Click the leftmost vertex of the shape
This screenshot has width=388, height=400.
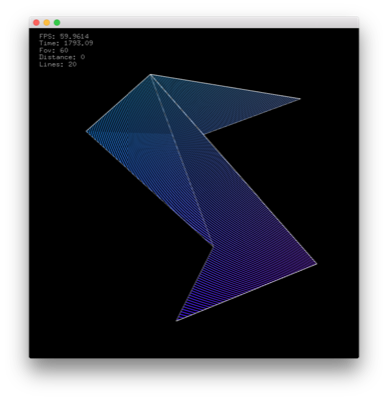(x=87, y=131)
